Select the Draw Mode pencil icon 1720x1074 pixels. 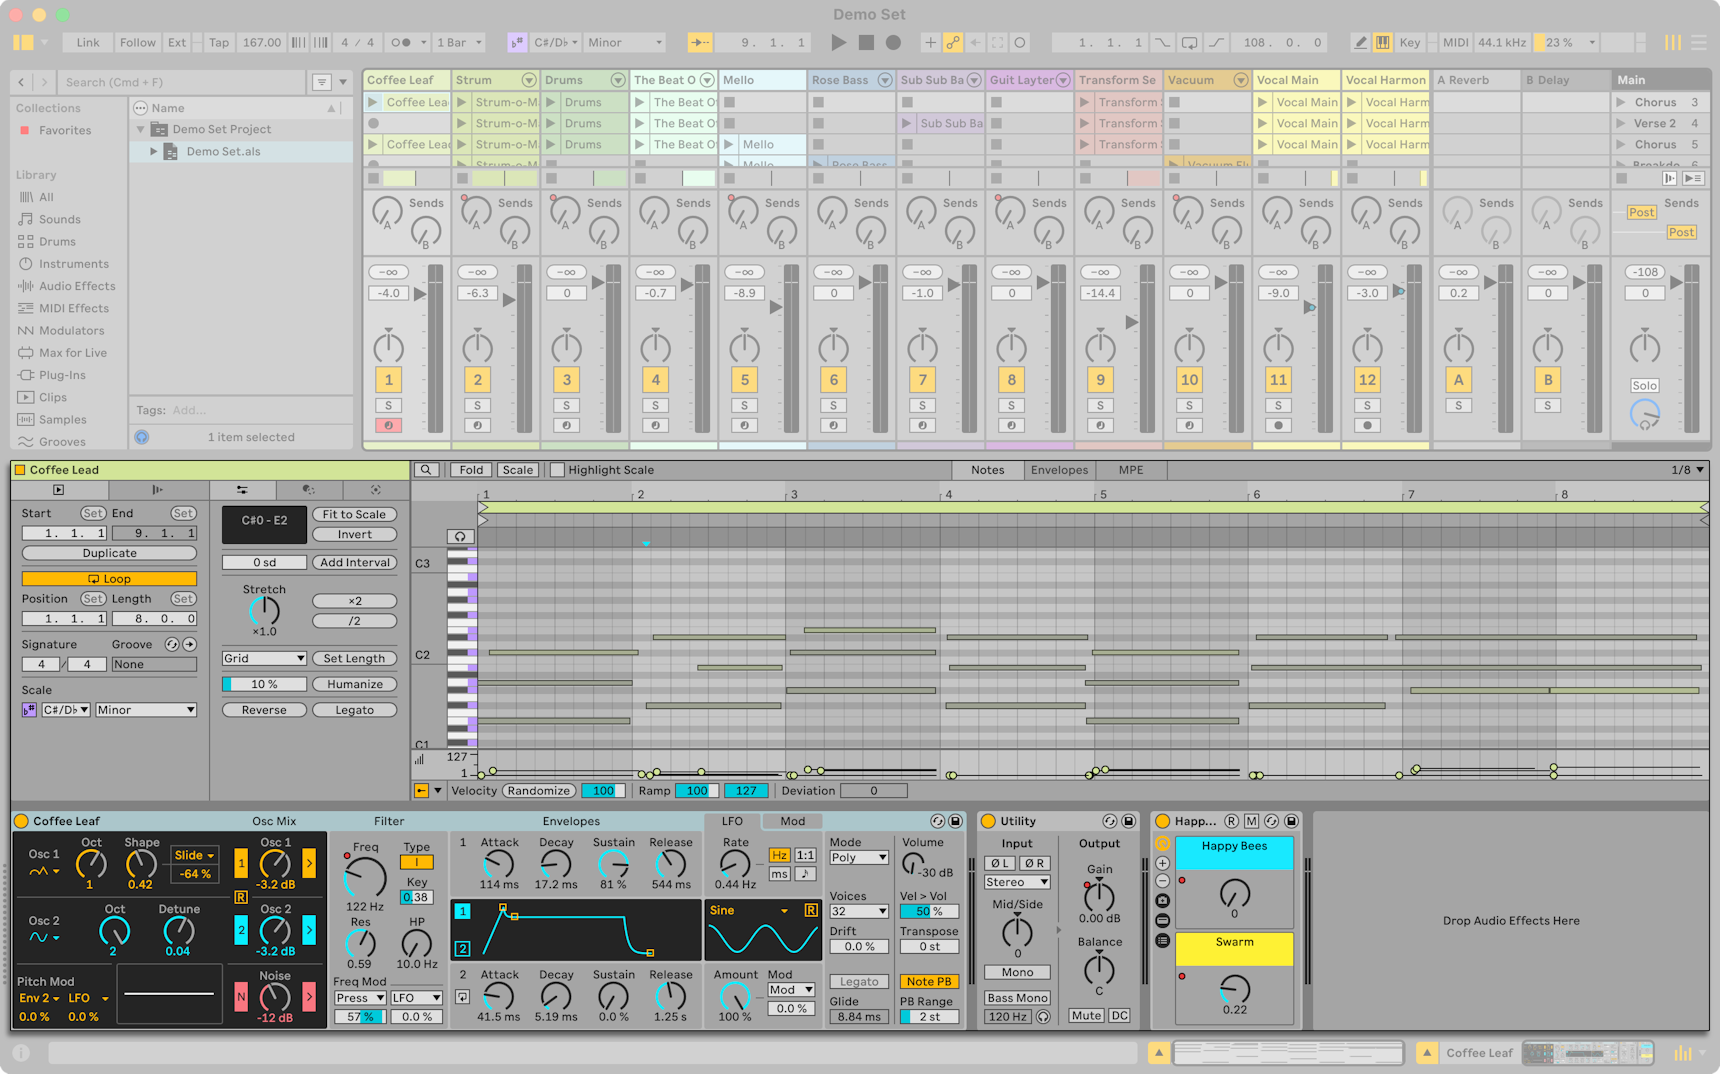pos(1361,42)
